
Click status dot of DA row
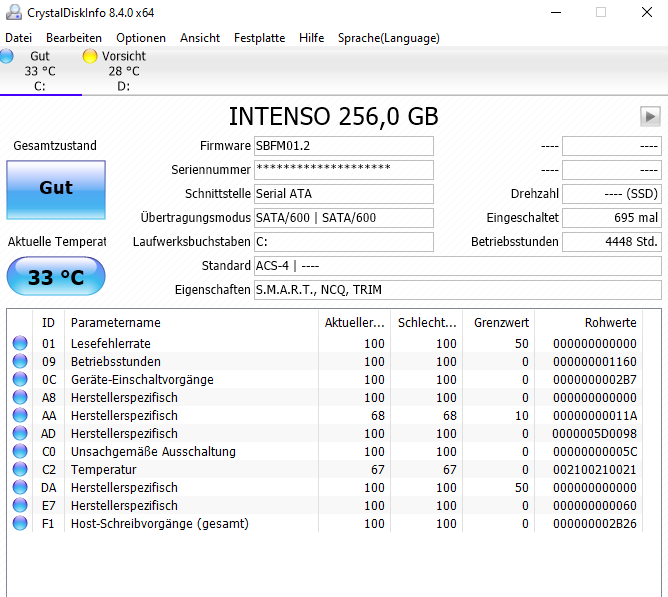(20, 487)
